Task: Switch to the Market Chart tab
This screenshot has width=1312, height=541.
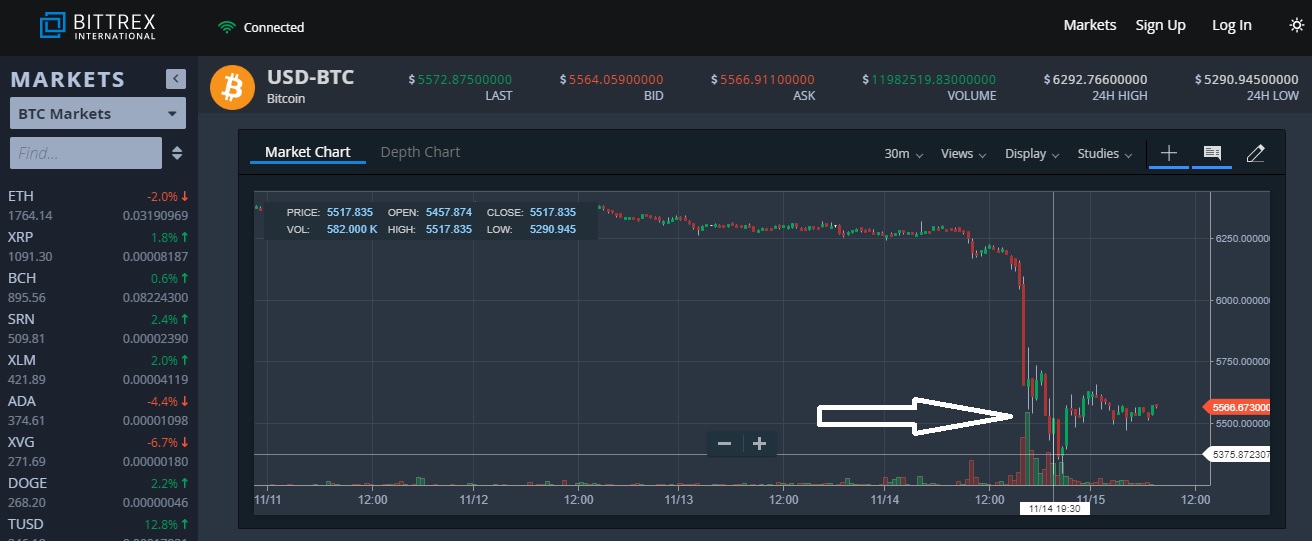Action: click(x=308, y=152)
